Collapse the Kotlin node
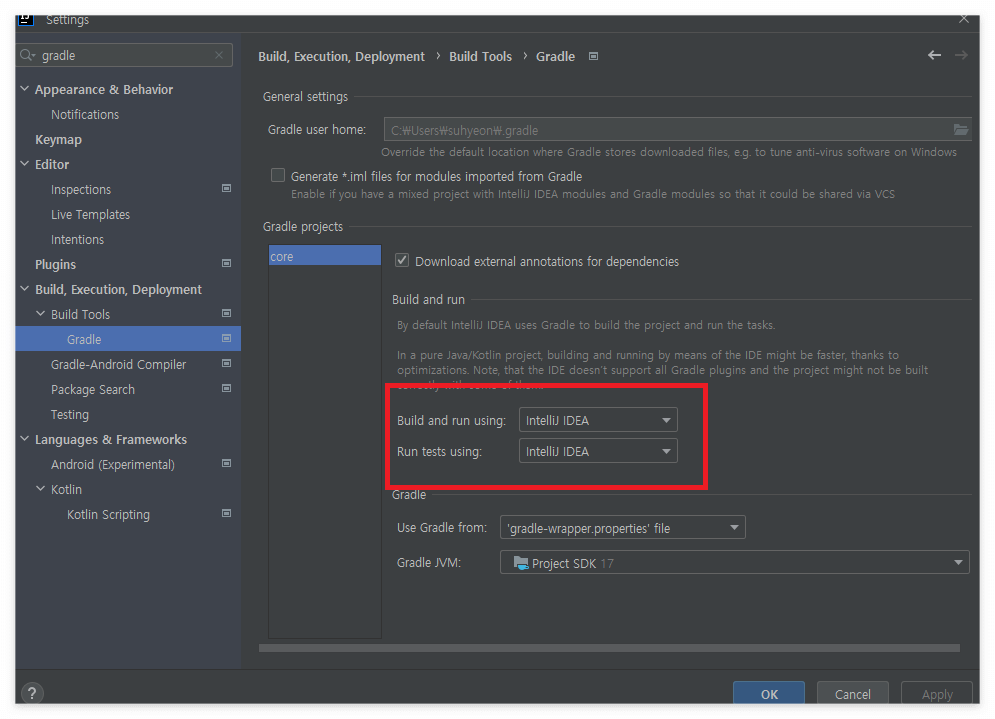 point(41,489)
